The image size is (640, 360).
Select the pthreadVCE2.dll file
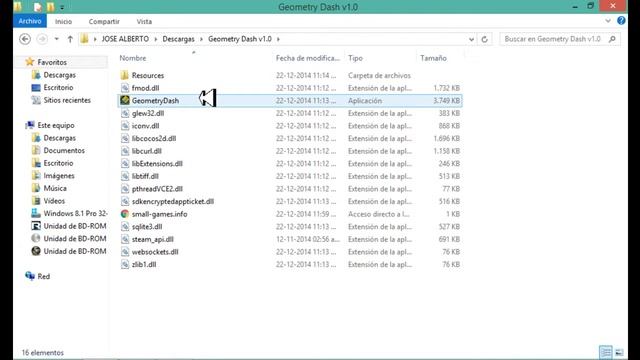[157, 189]
